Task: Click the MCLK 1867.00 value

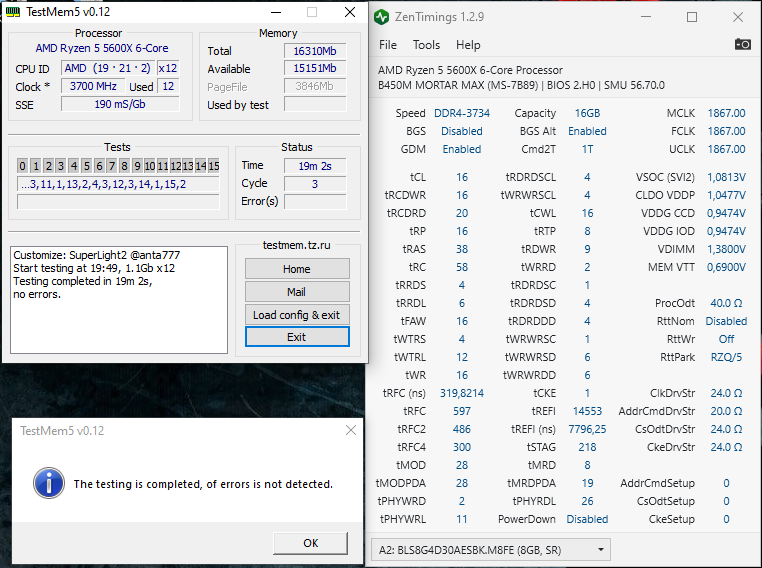Action: coord(726,113)
